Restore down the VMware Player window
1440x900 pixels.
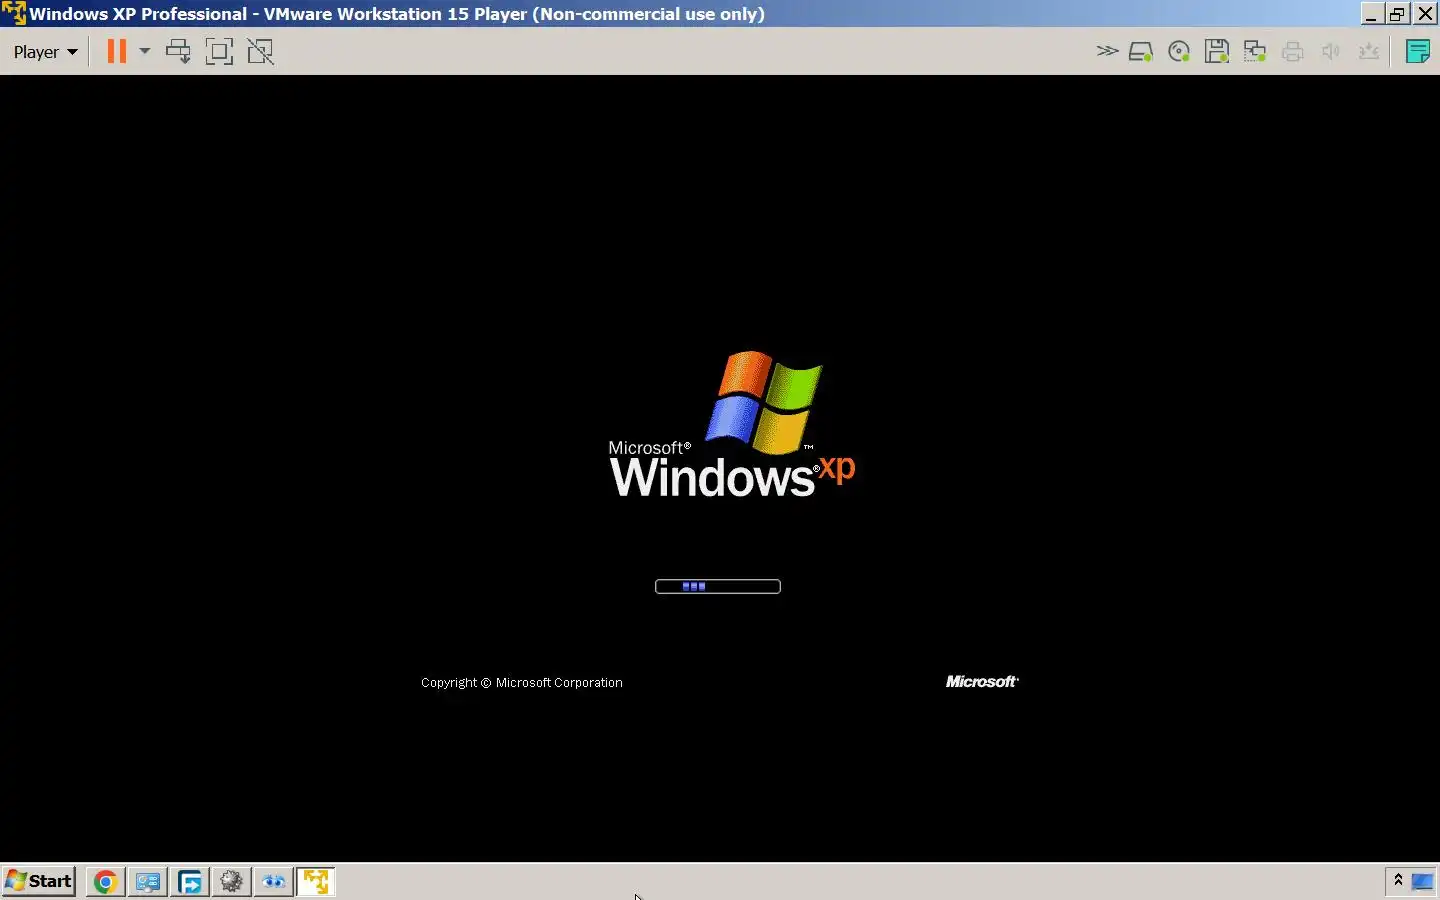pos(1398,14)
